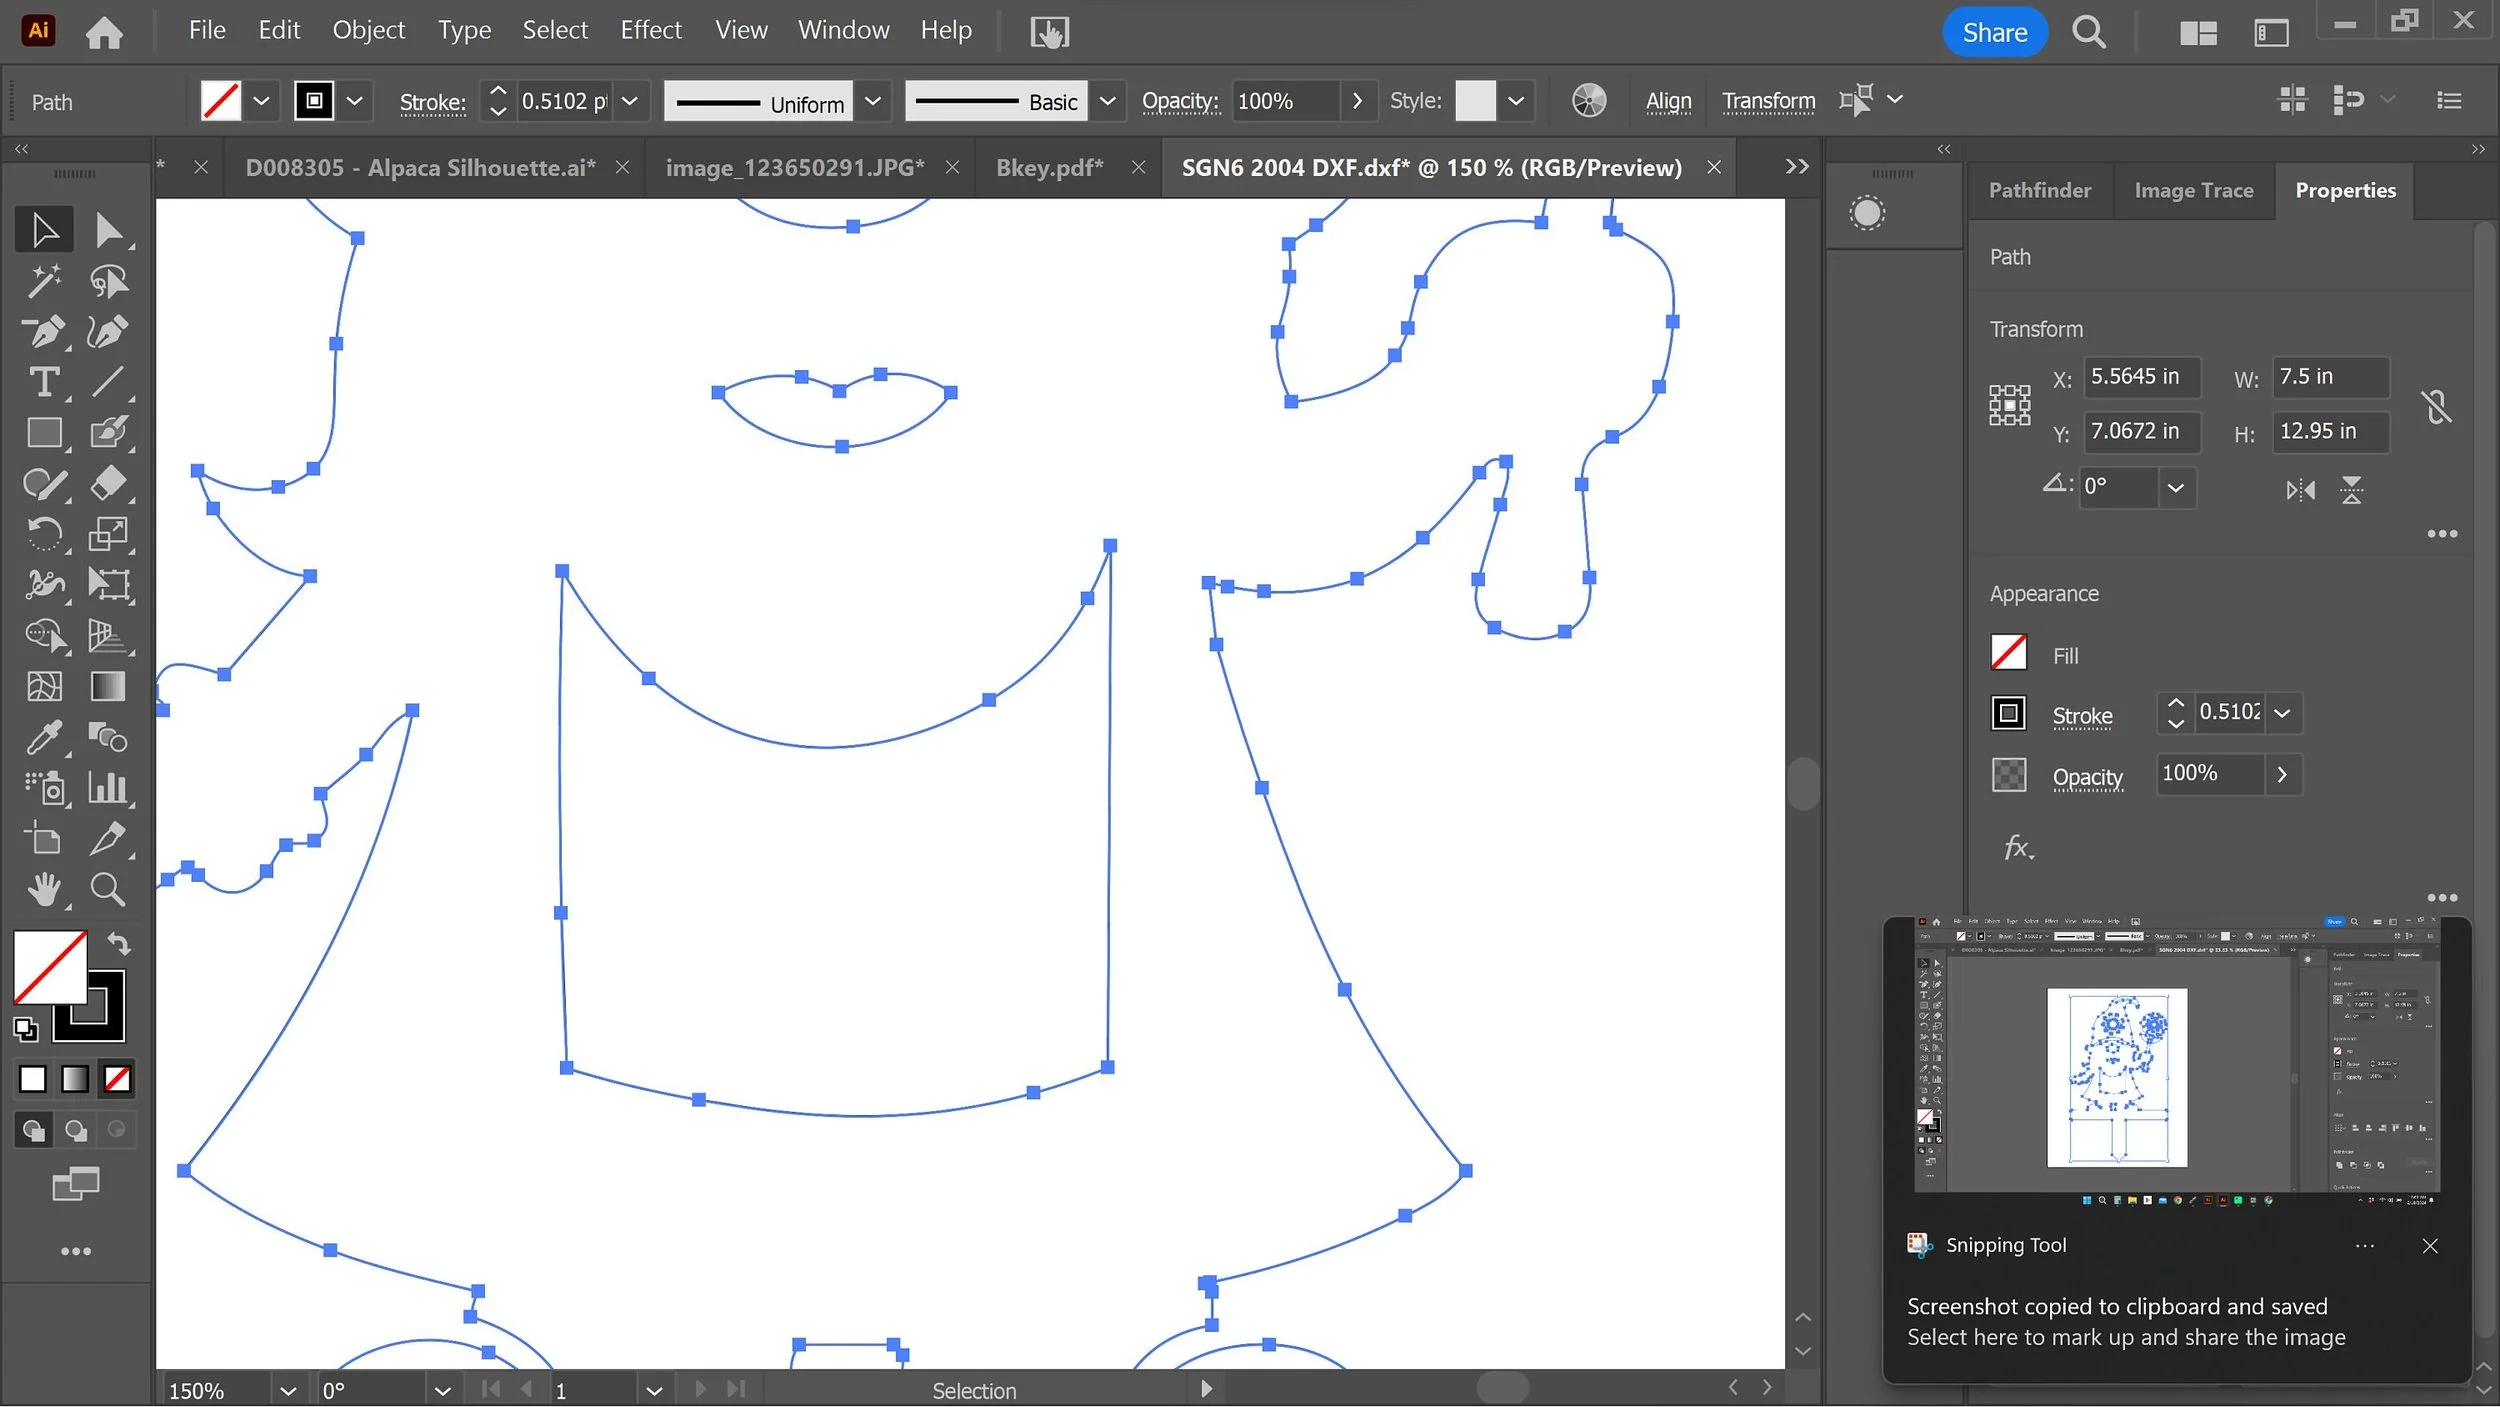Image resolution: width=2500 pixels, height=1407 pixels.
Task: Select the Hand tool
Action: [44, 889]
